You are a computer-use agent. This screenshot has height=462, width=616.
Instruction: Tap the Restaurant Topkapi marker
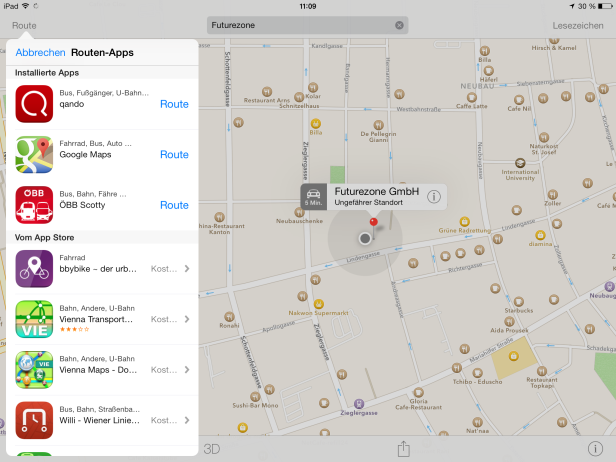pyautogui.click(x=542, y=370)
